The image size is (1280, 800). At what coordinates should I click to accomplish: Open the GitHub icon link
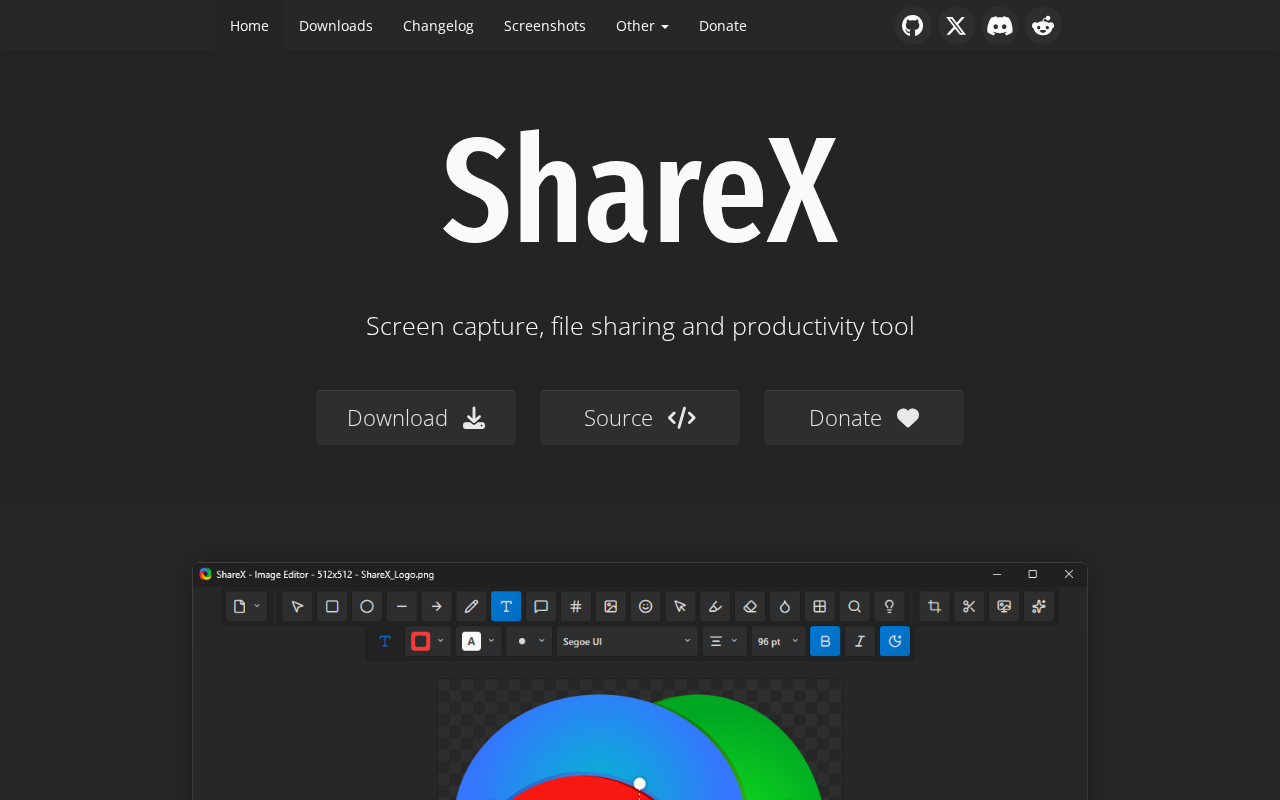tap(913, 26)
